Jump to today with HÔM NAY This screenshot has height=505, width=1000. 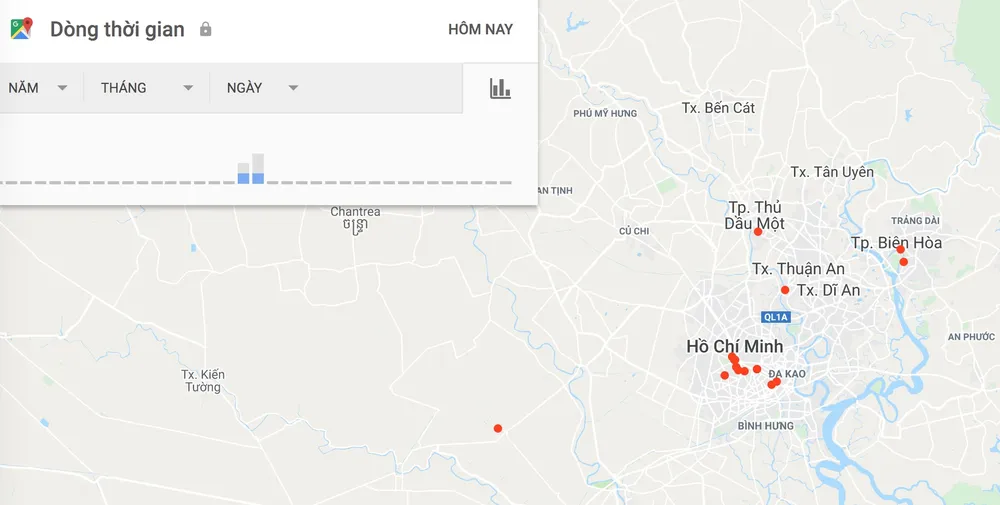coord(480,29)
